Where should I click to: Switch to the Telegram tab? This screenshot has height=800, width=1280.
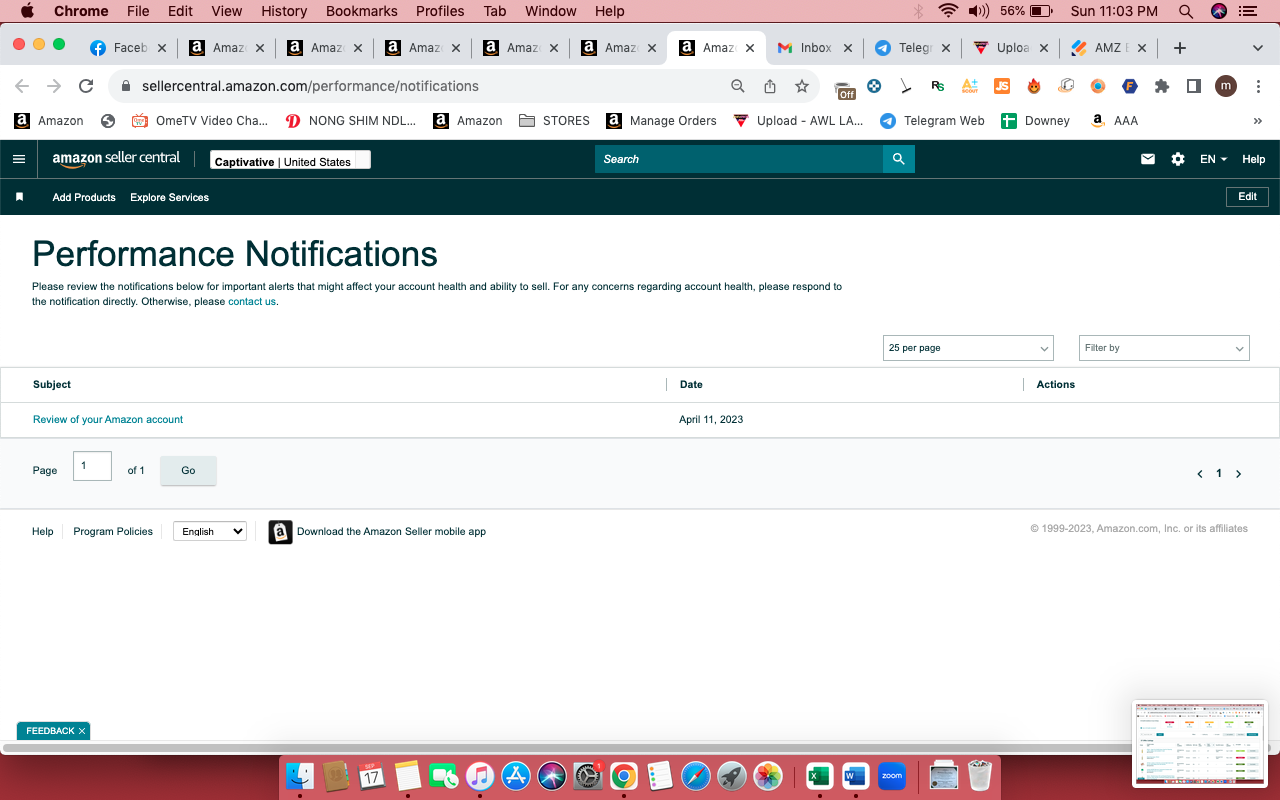tap(912, 48)
